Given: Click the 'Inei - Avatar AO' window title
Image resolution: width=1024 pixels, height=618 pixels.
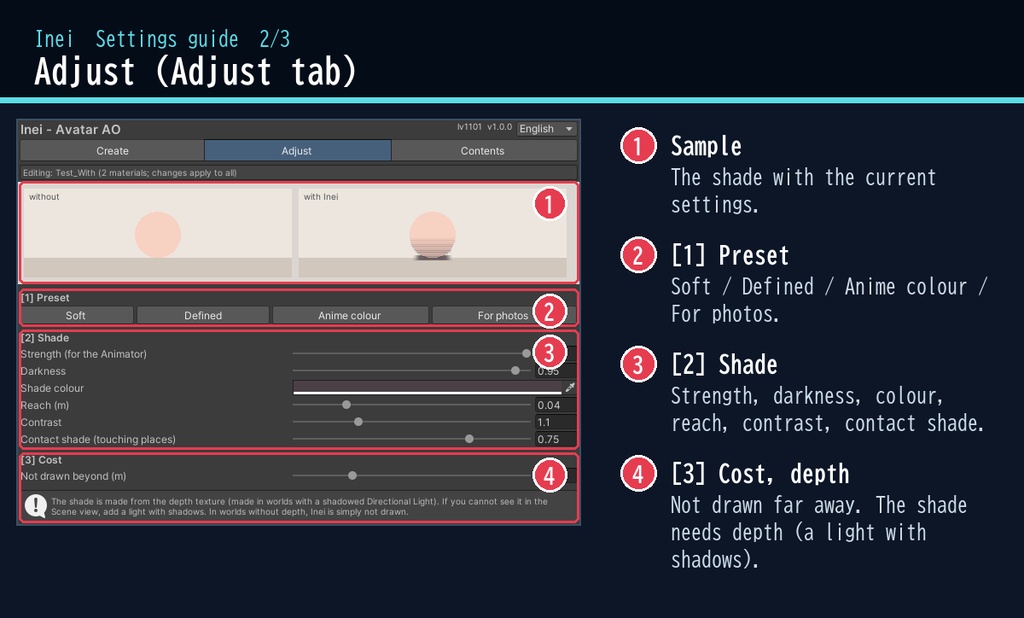Looking at the screenshot, I should tap(71, 129).
